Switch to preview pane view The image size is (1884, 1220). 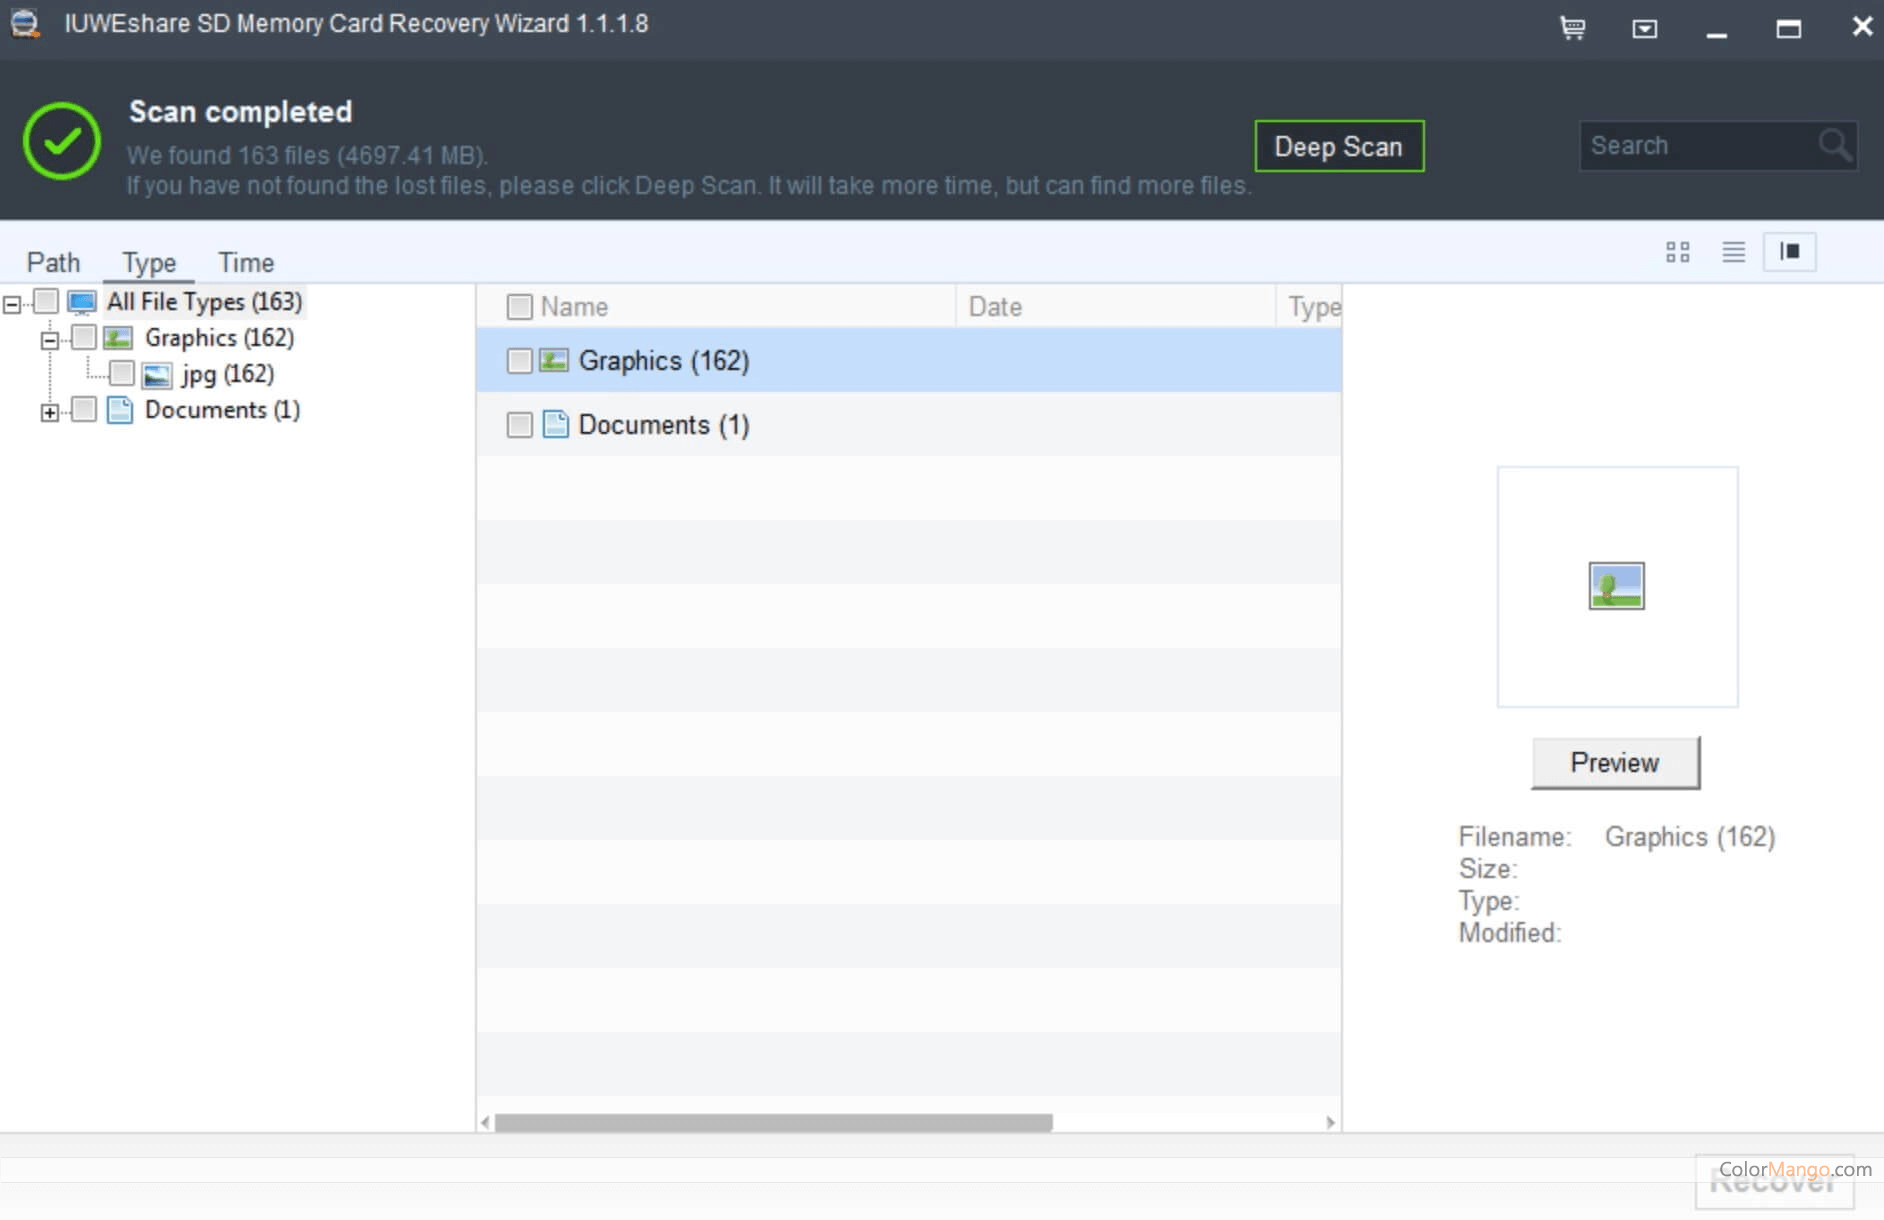pyautogui.click(x=1790, y=252)
